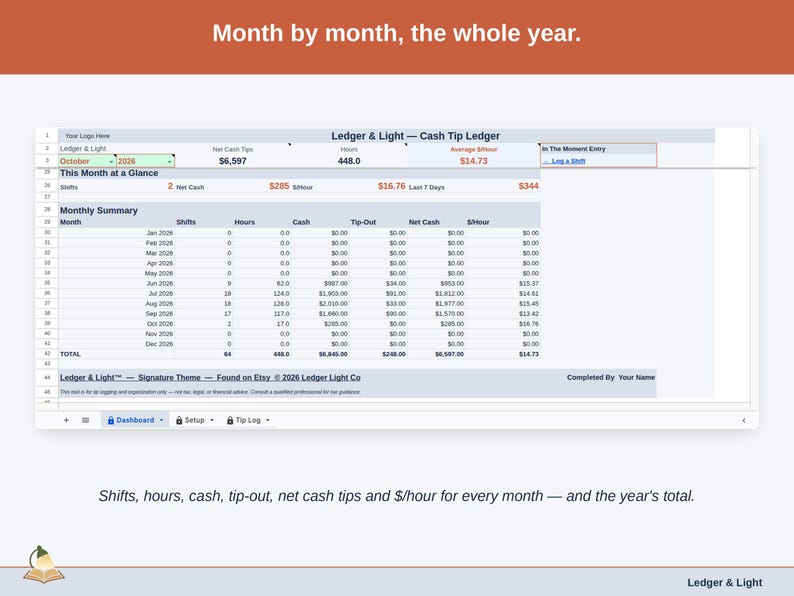Screen dimensions: 794x596
Task: Open Tip Log tab options arrow
Action: point(267,420)
